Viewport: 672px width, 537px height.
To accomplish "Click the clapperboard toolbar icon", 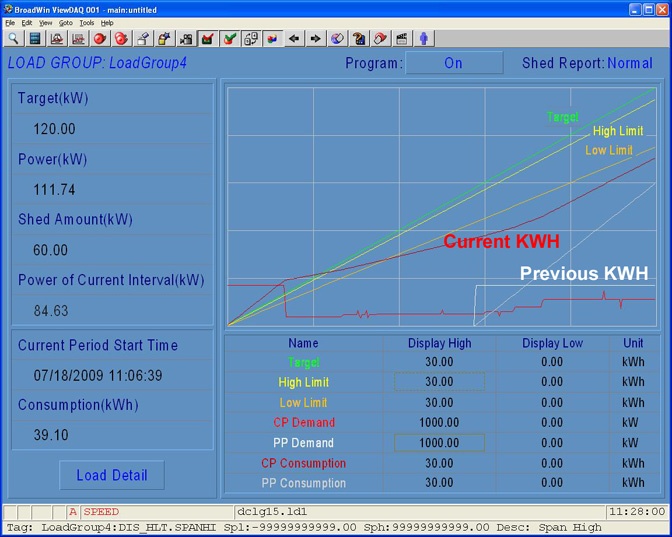I will 402,39.
